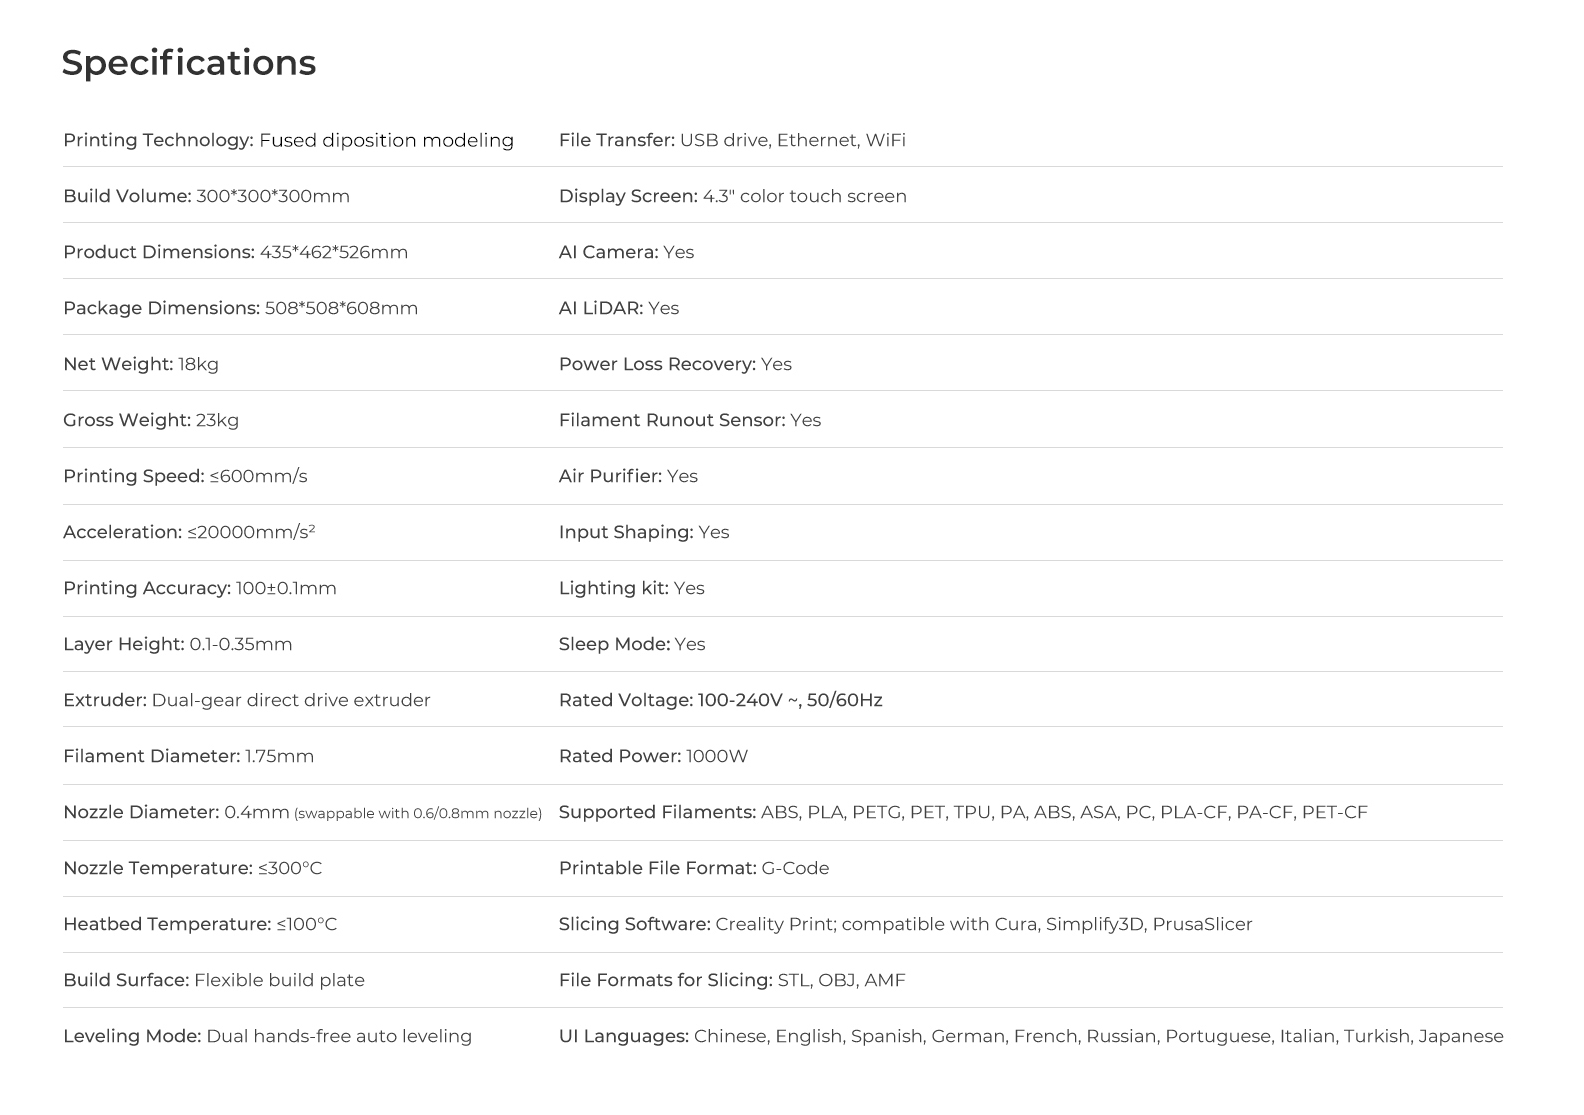Click the Slicing Software Creality Print text

(905, 924)
